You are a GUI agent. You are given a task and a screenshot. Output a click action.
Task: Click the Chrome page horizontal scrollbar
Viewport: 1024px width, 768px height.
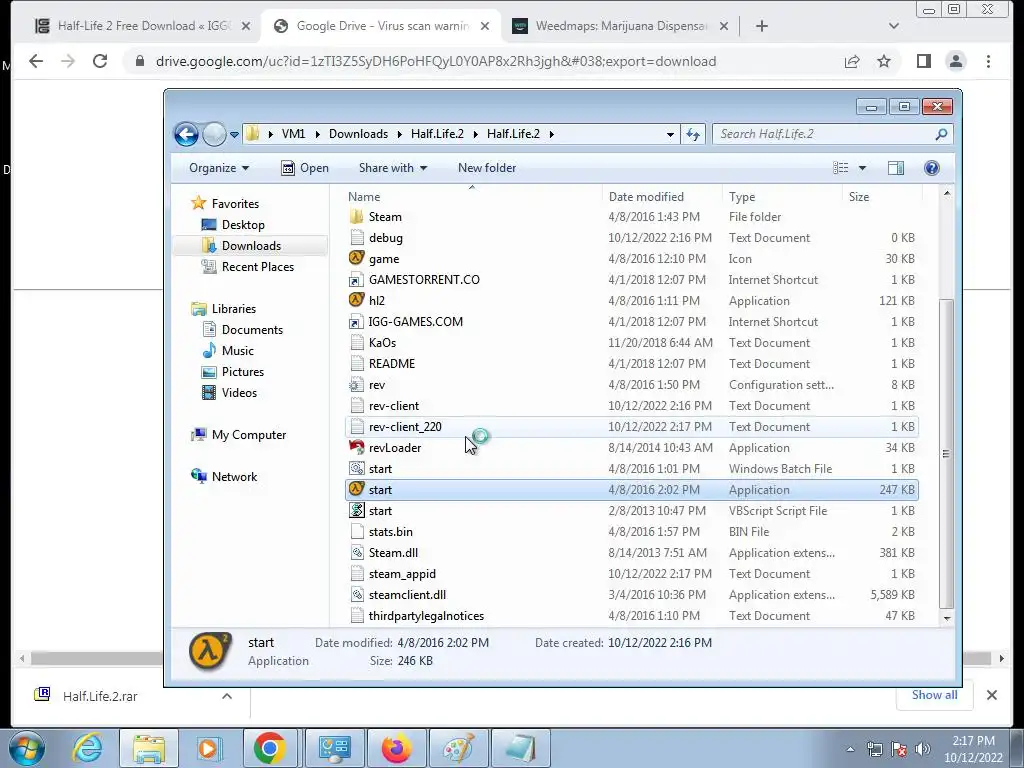(x=97, y=658)
